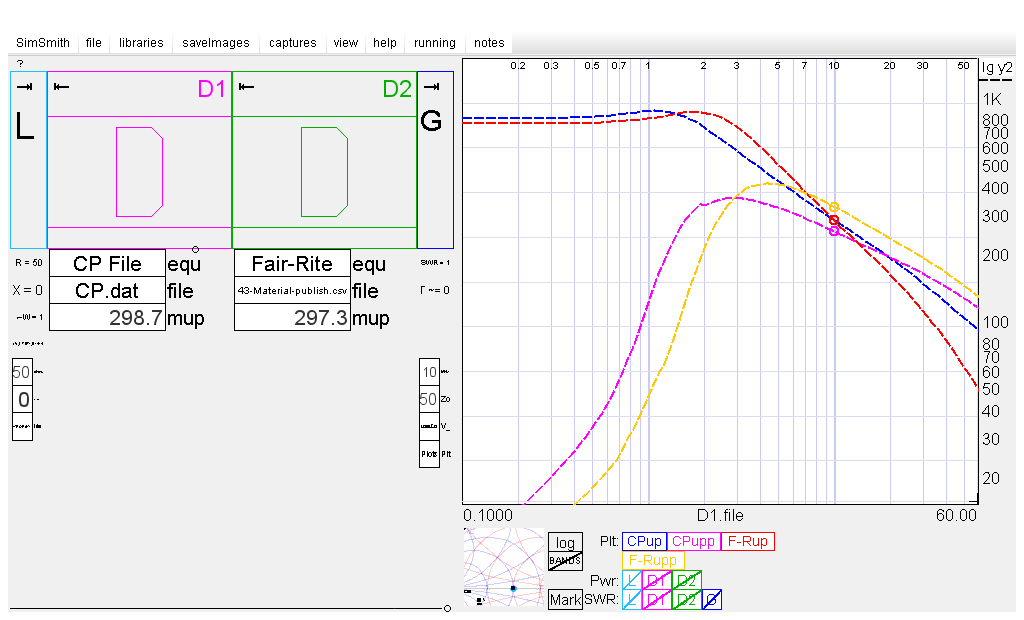Edit the generator value field showing 10
The width and height of the screenshot is (1024, 620).
point(429,372)
